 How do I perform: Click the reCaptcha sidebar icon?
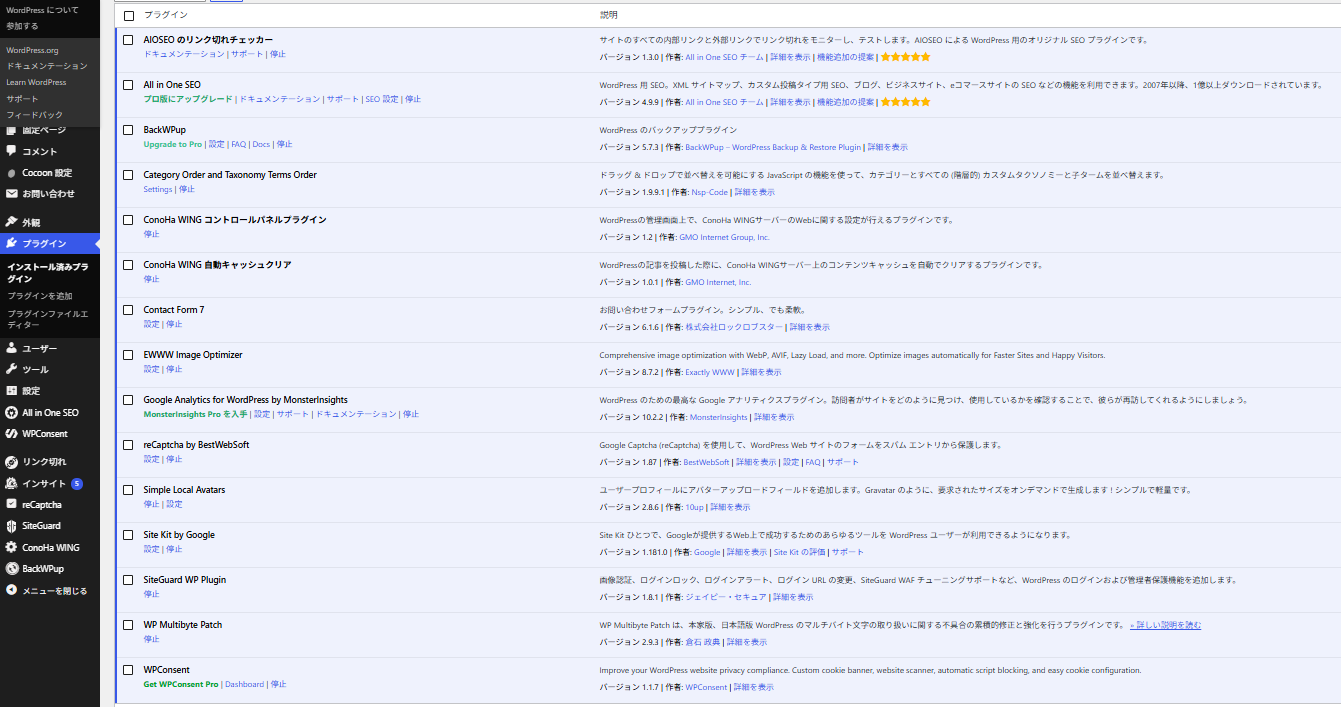(11, 504)
